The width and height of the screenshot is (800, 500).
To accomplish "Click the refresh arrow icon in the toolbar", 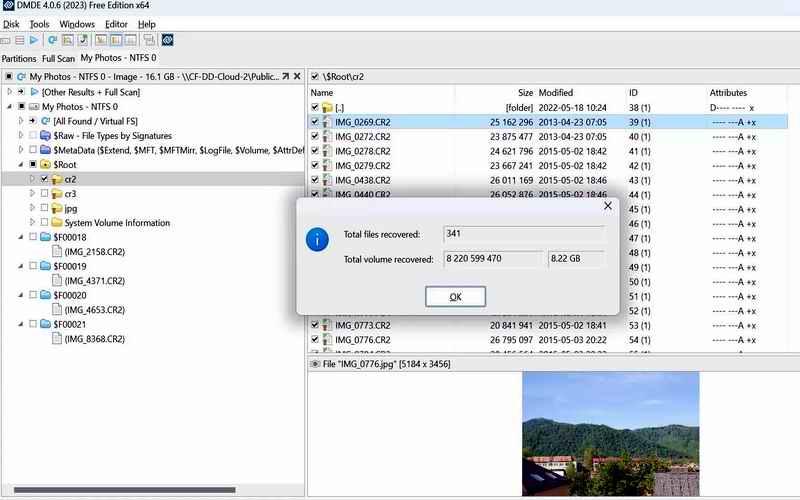I will pos(53,41).
